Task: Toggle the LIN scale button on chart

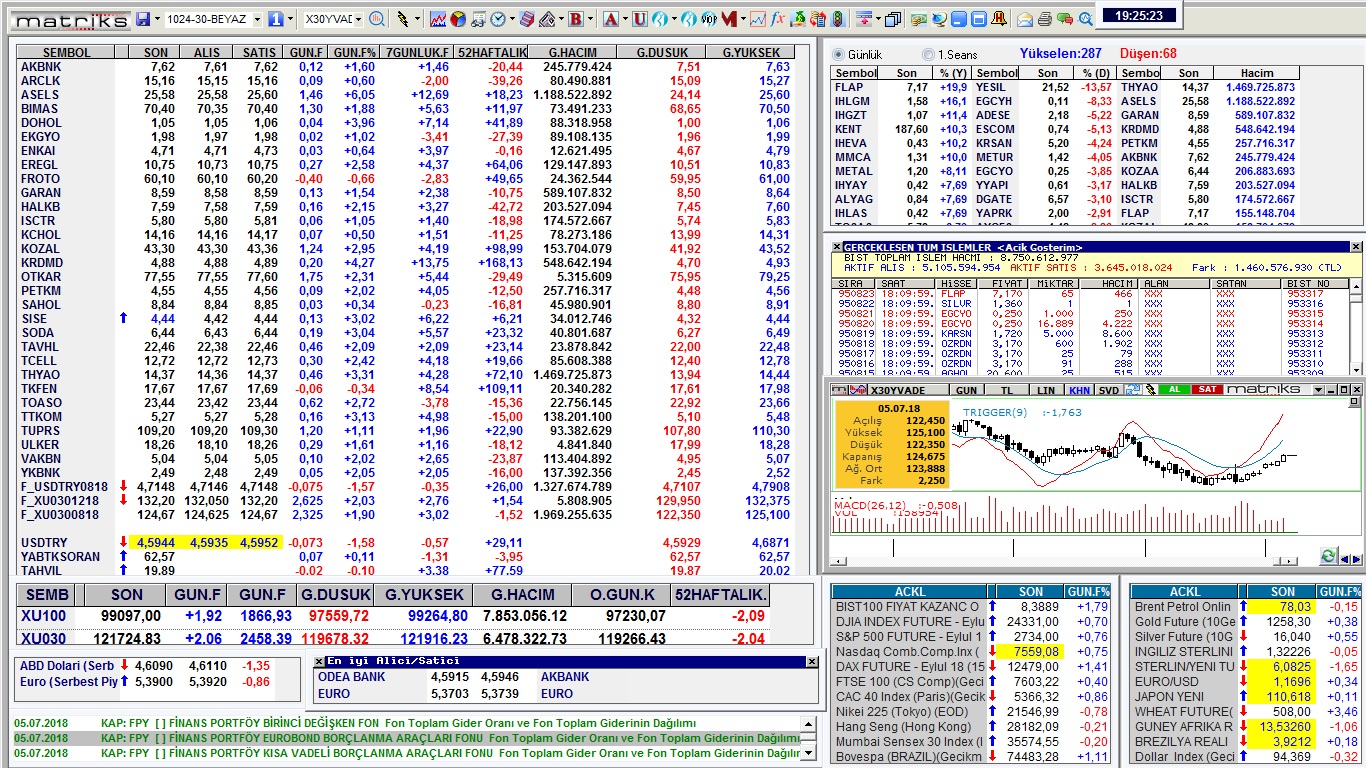Action: 1046,390
